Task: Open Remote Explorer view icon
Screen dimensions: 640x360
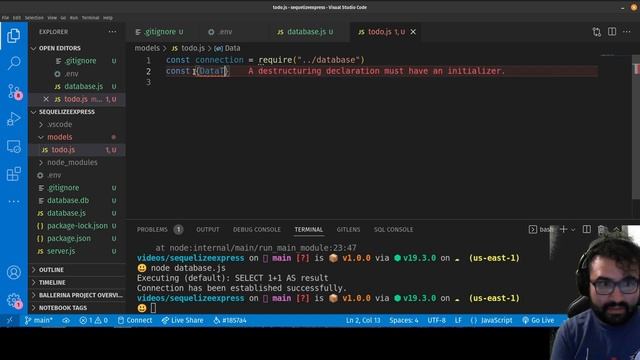Action: click(x=13, y=147)
